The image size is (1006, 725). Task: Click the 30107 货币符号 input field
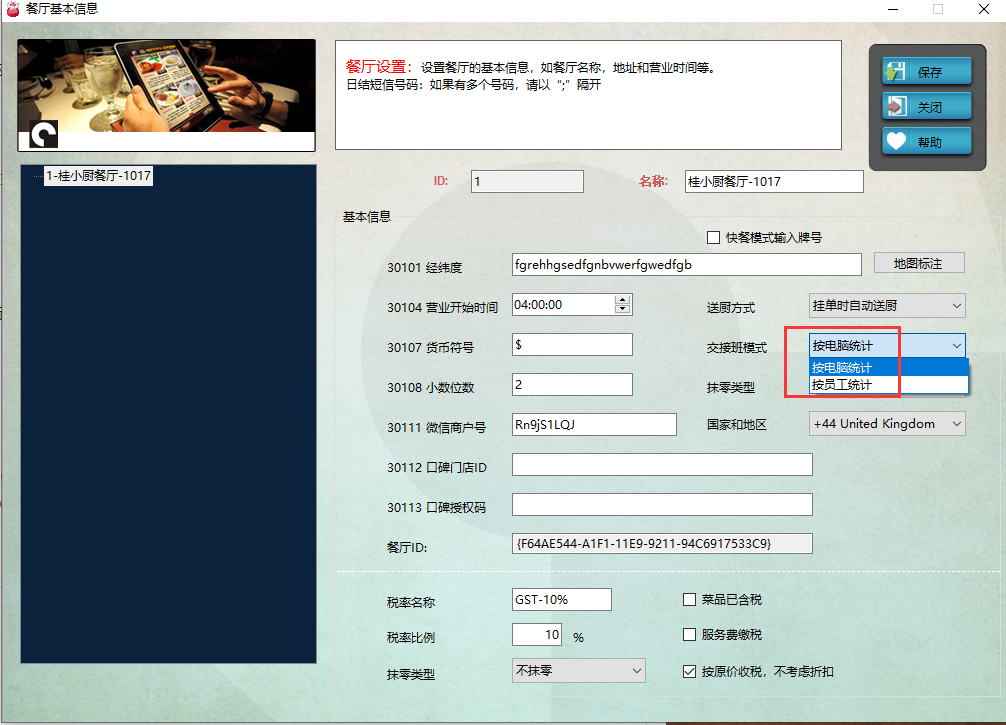tap(572, 345)
